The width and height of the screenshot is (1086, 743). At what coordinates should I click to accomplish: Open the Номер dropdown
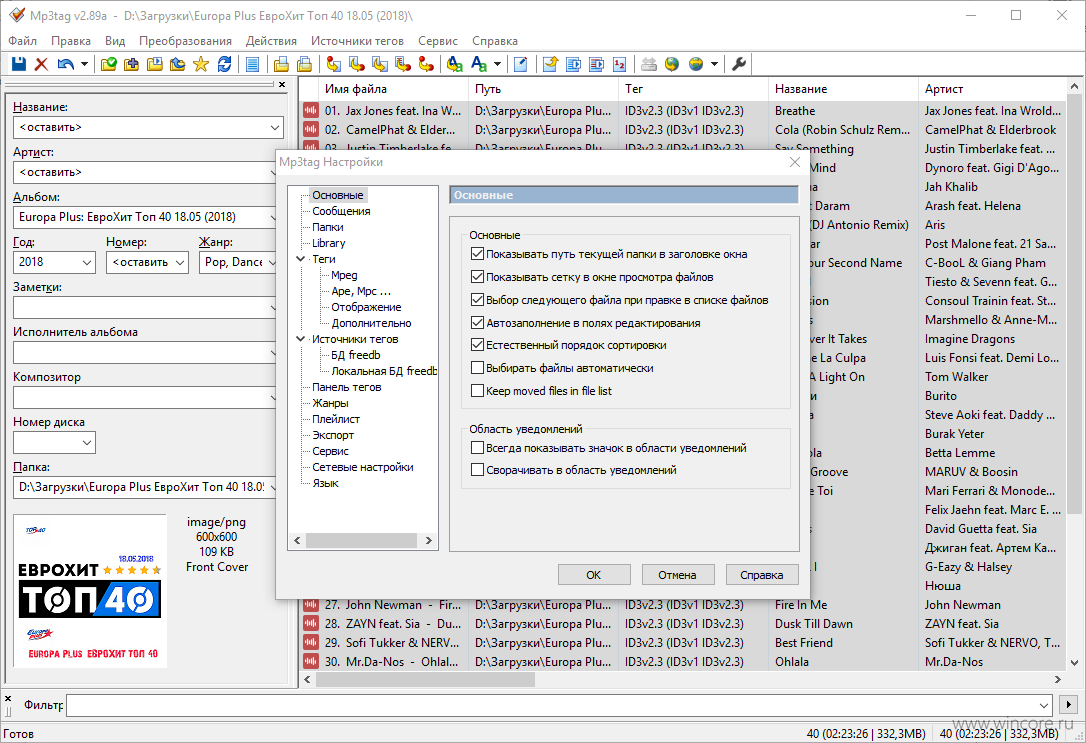click(x=179, y=262)
